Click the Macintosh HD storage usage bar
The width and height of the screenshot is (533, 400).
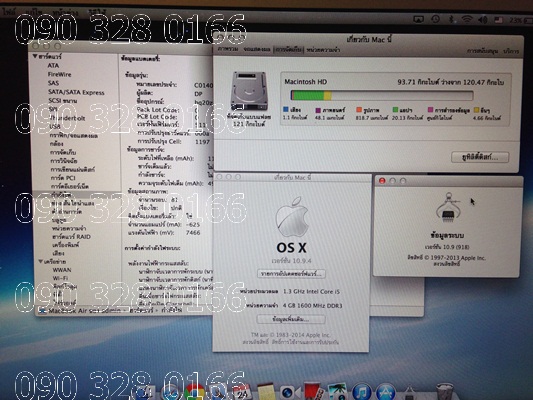[382, 95]
